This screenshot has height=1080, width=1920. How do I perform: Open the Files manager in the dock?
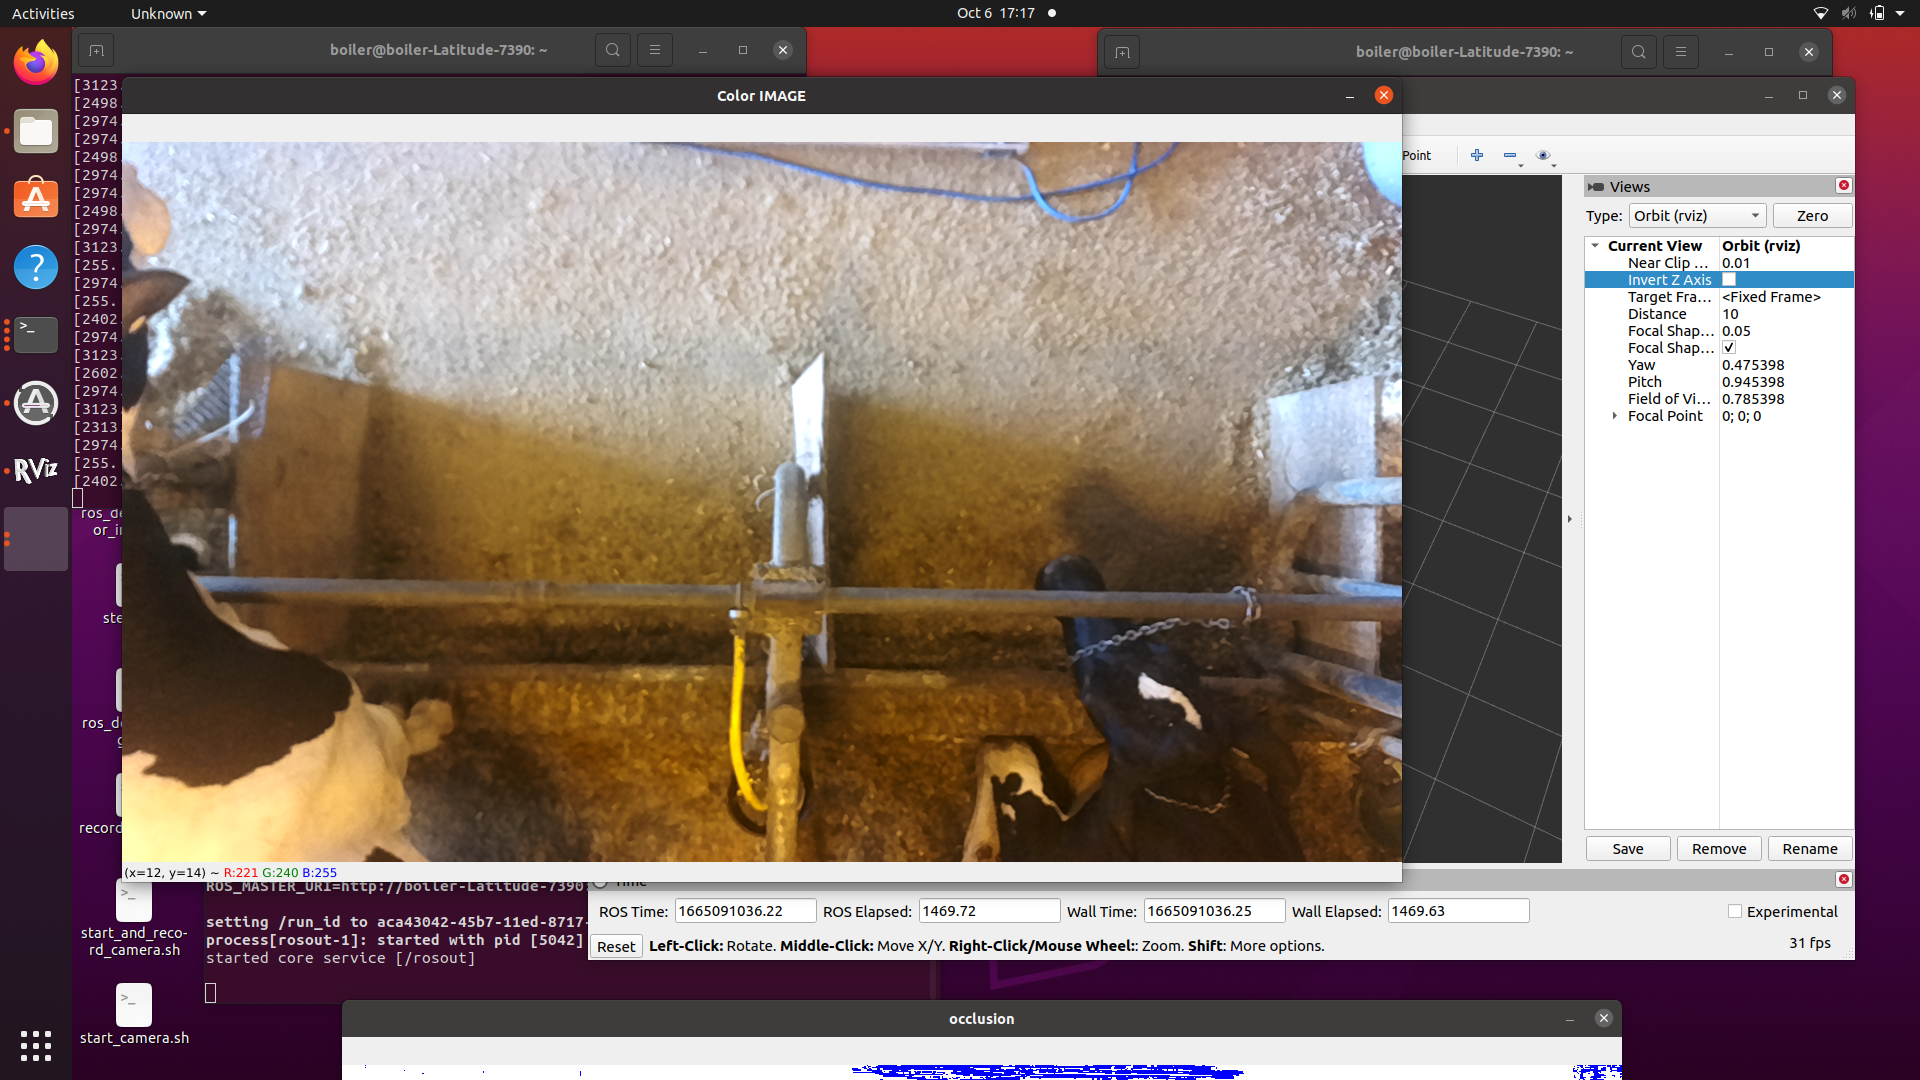[36, 131]
